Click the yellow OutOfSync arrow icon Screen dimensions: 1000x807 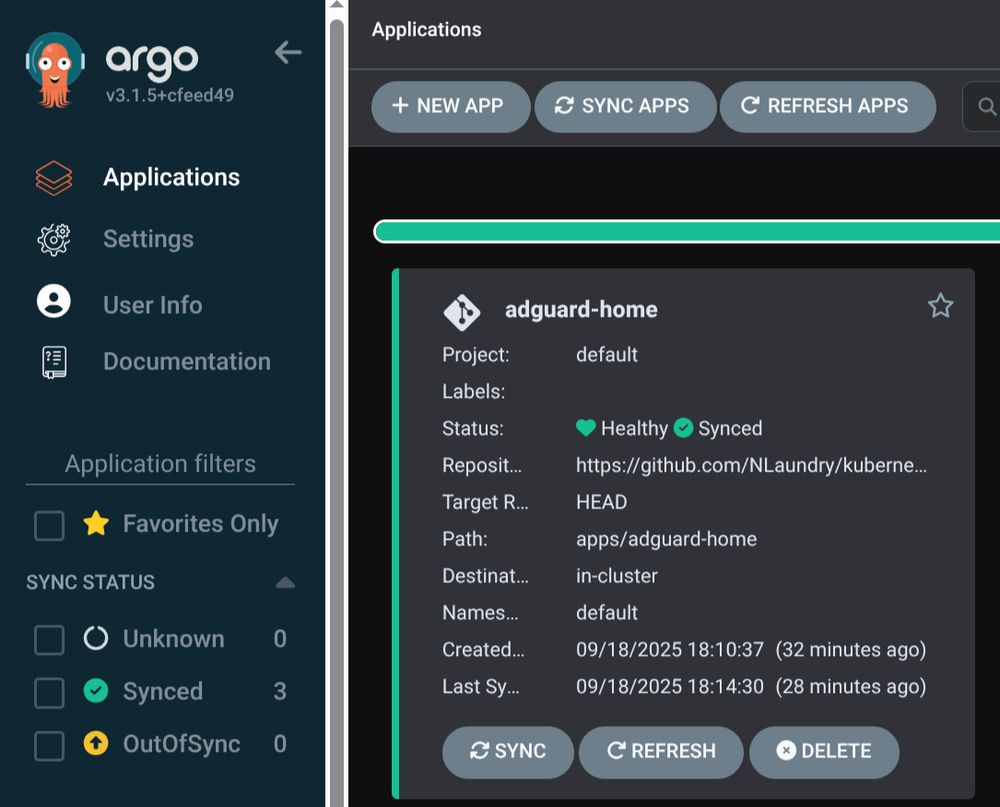point(96,743)
